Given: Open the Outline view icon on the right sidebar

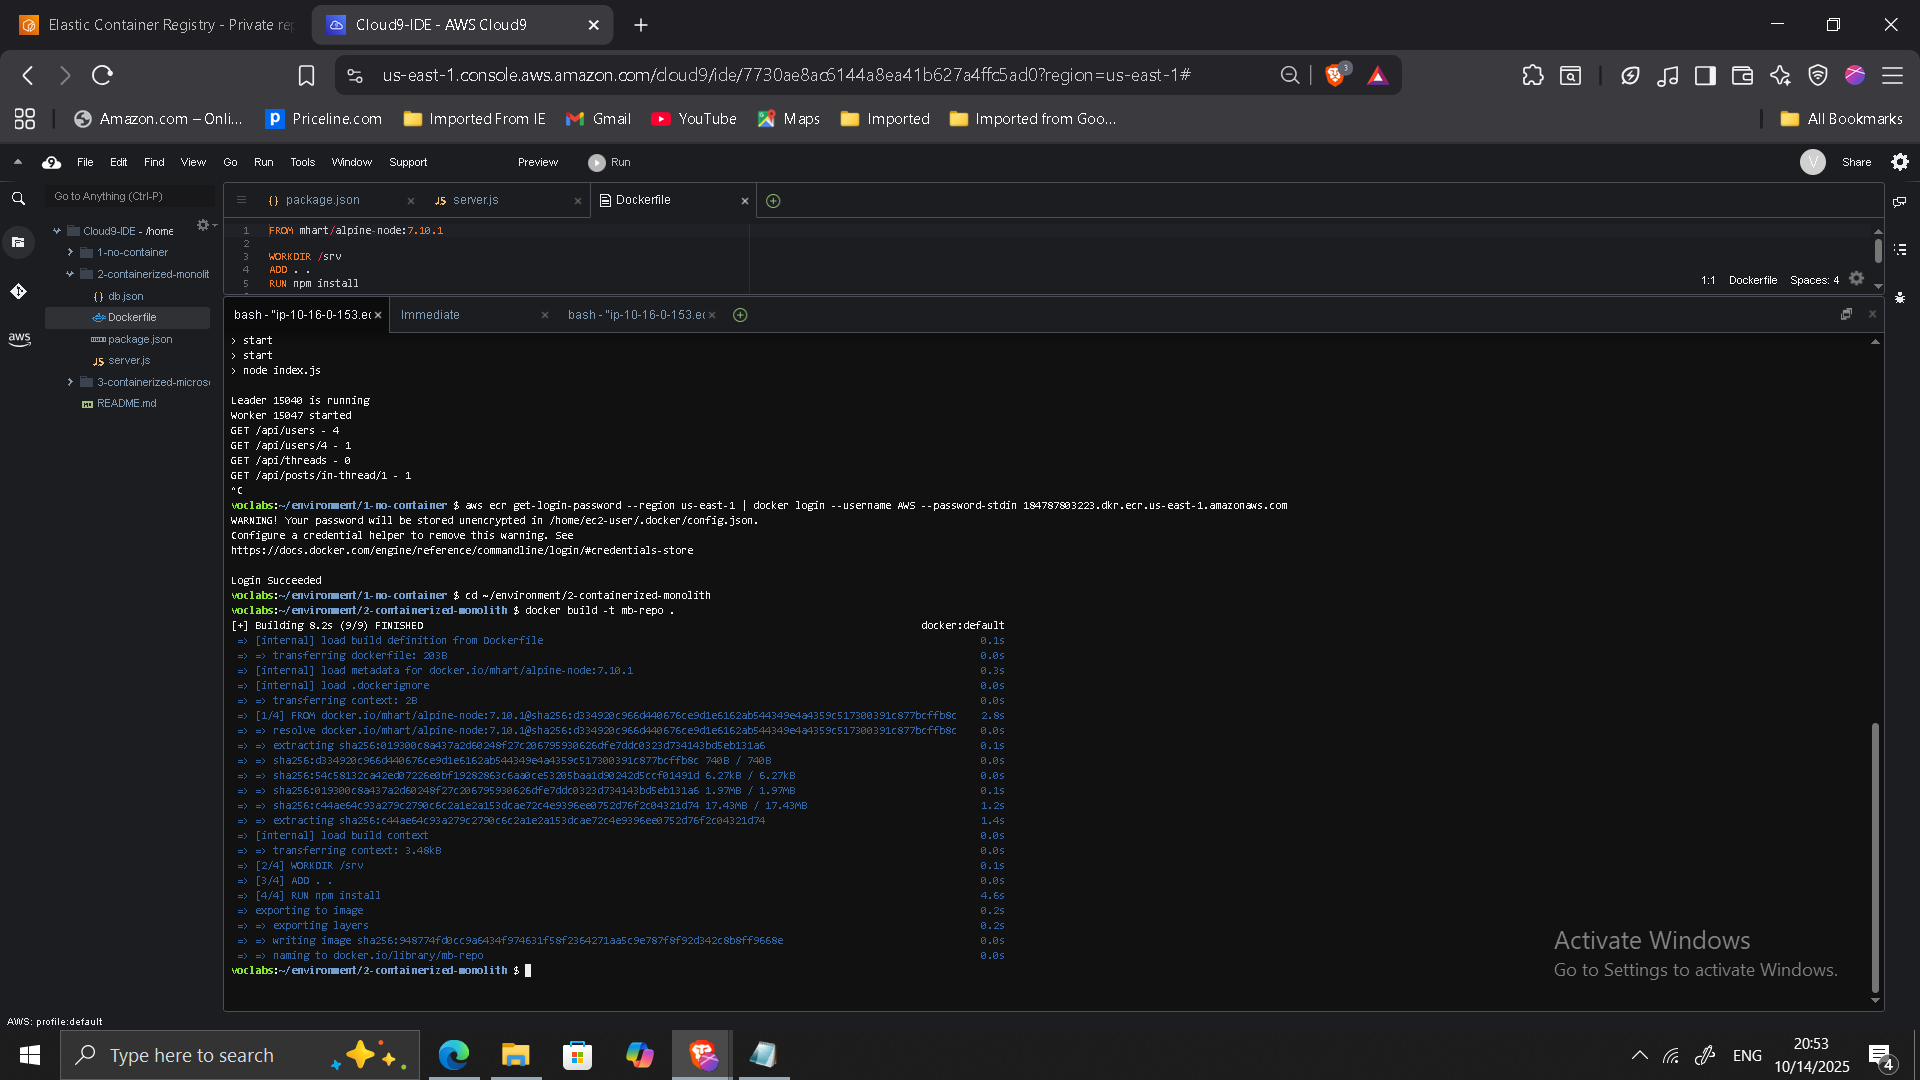Looking at the screenshot, I should click(x=1899, y=250).
